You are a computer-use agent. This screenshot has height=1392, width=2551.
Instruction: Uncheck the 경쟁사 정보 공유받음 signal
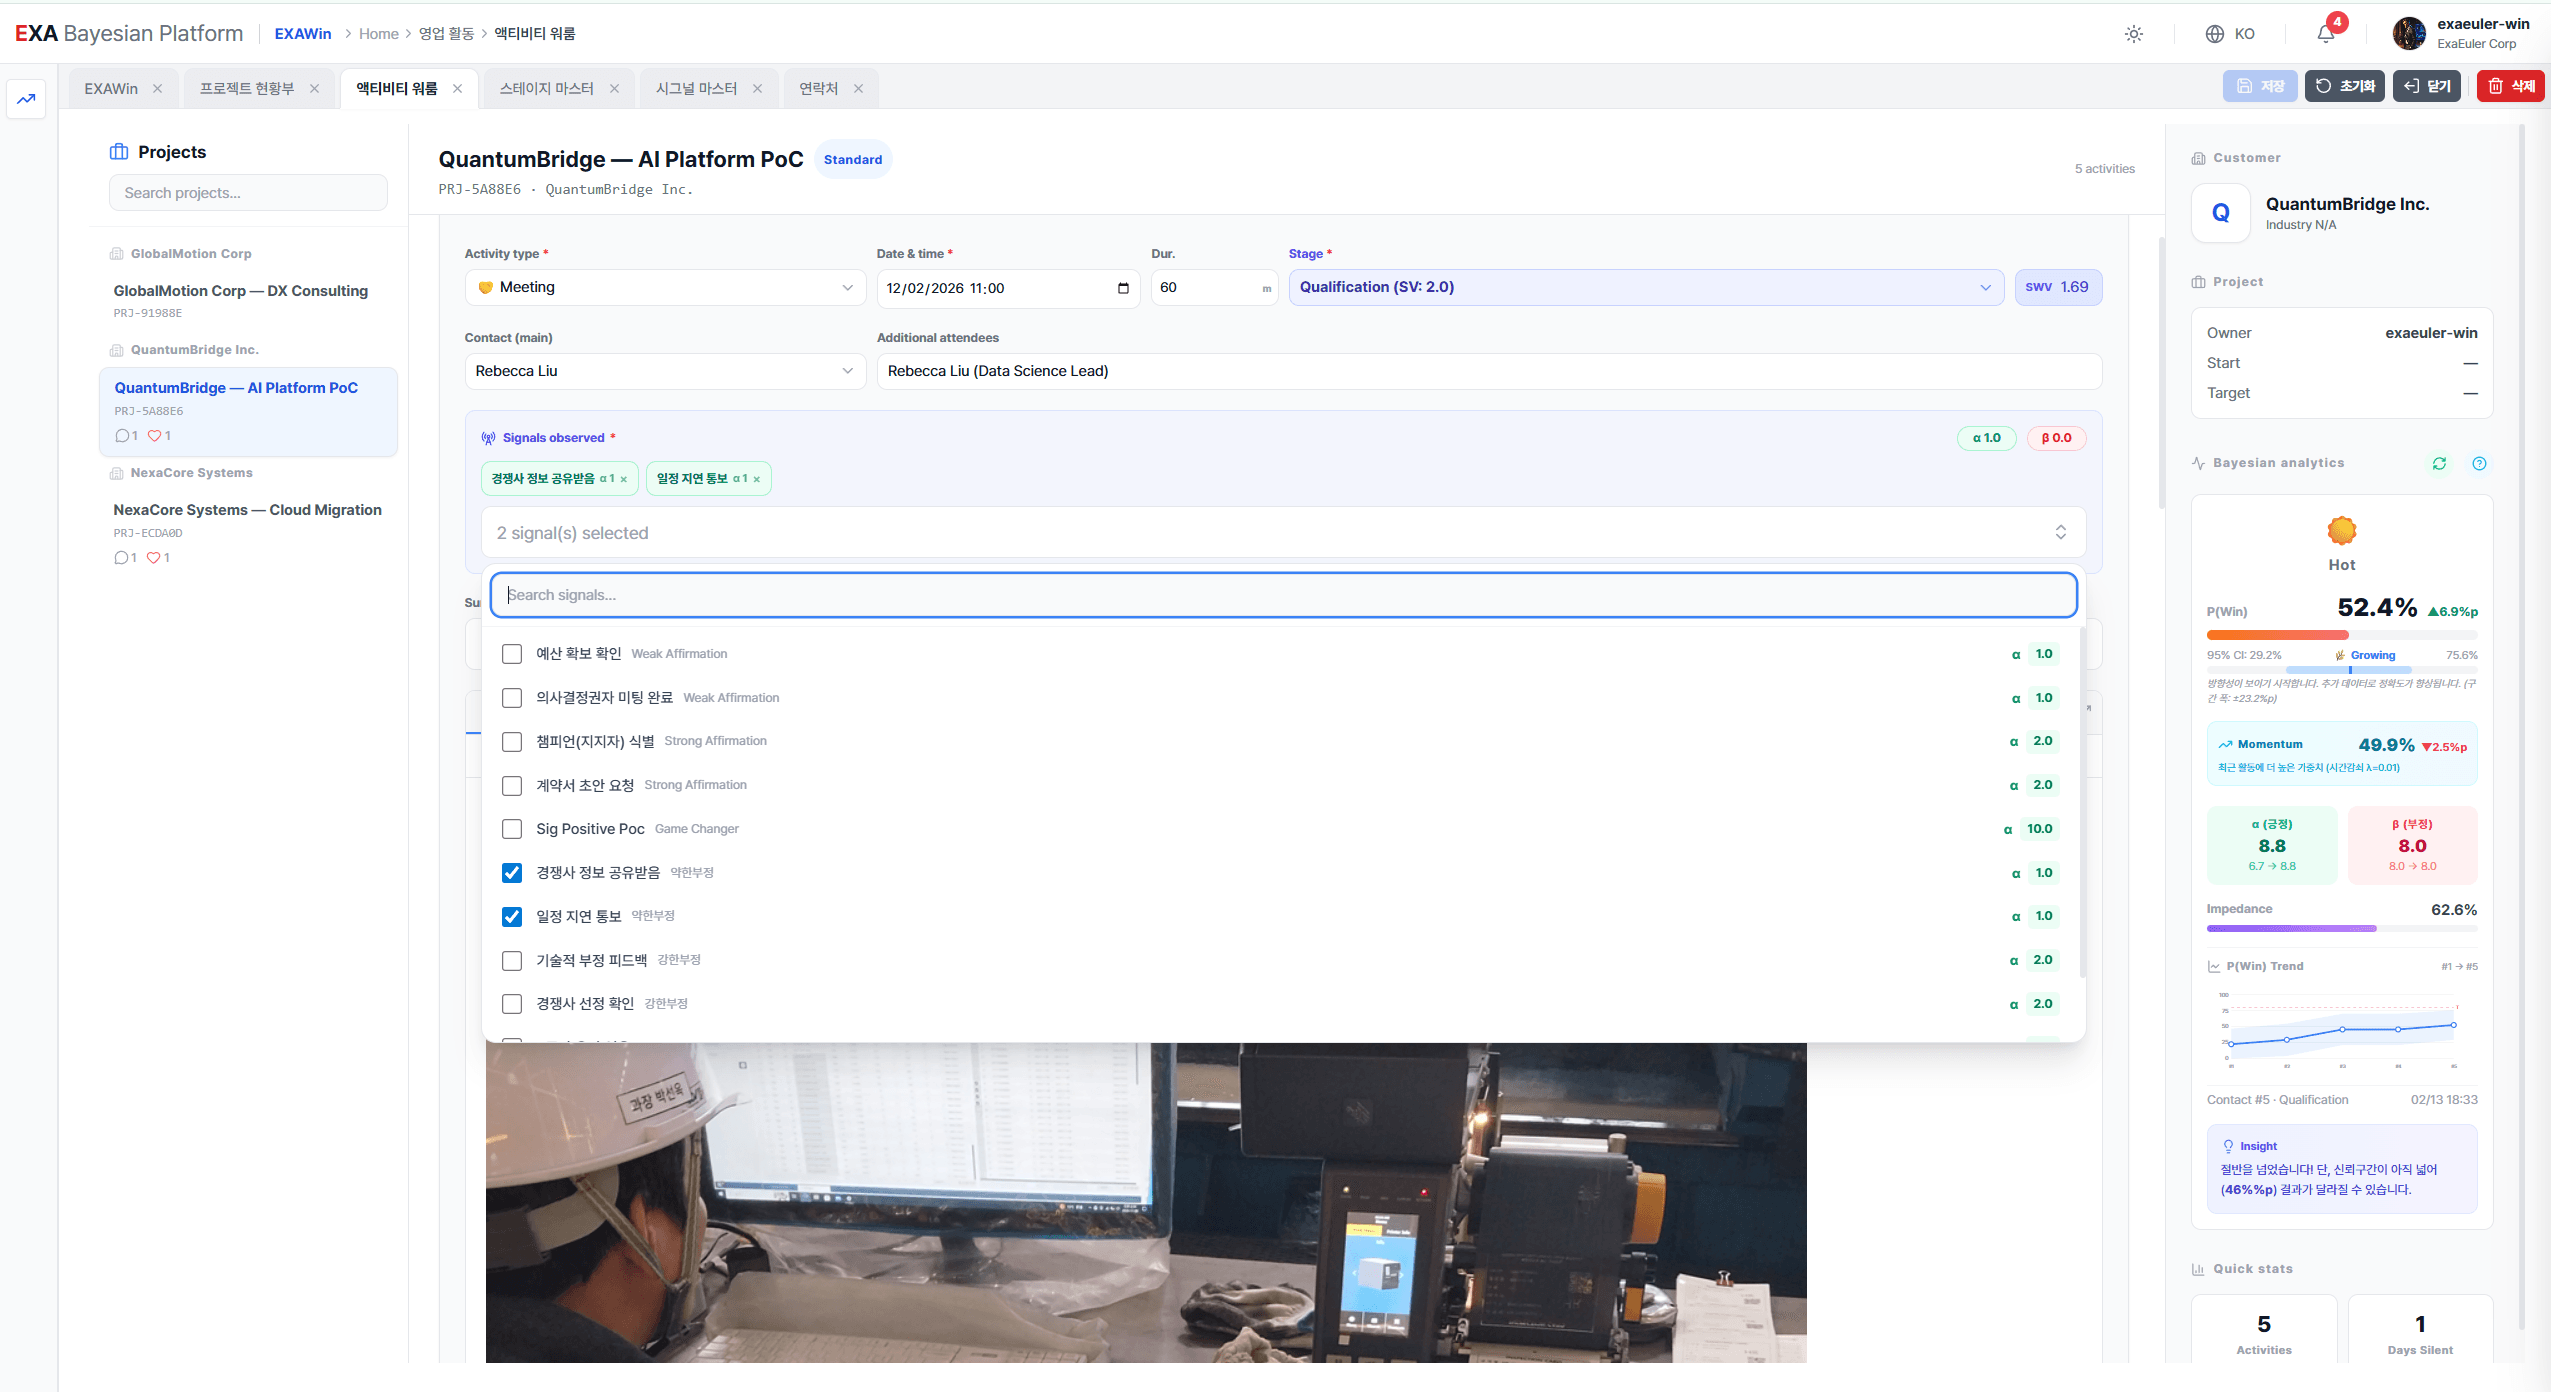click(512, 873)
